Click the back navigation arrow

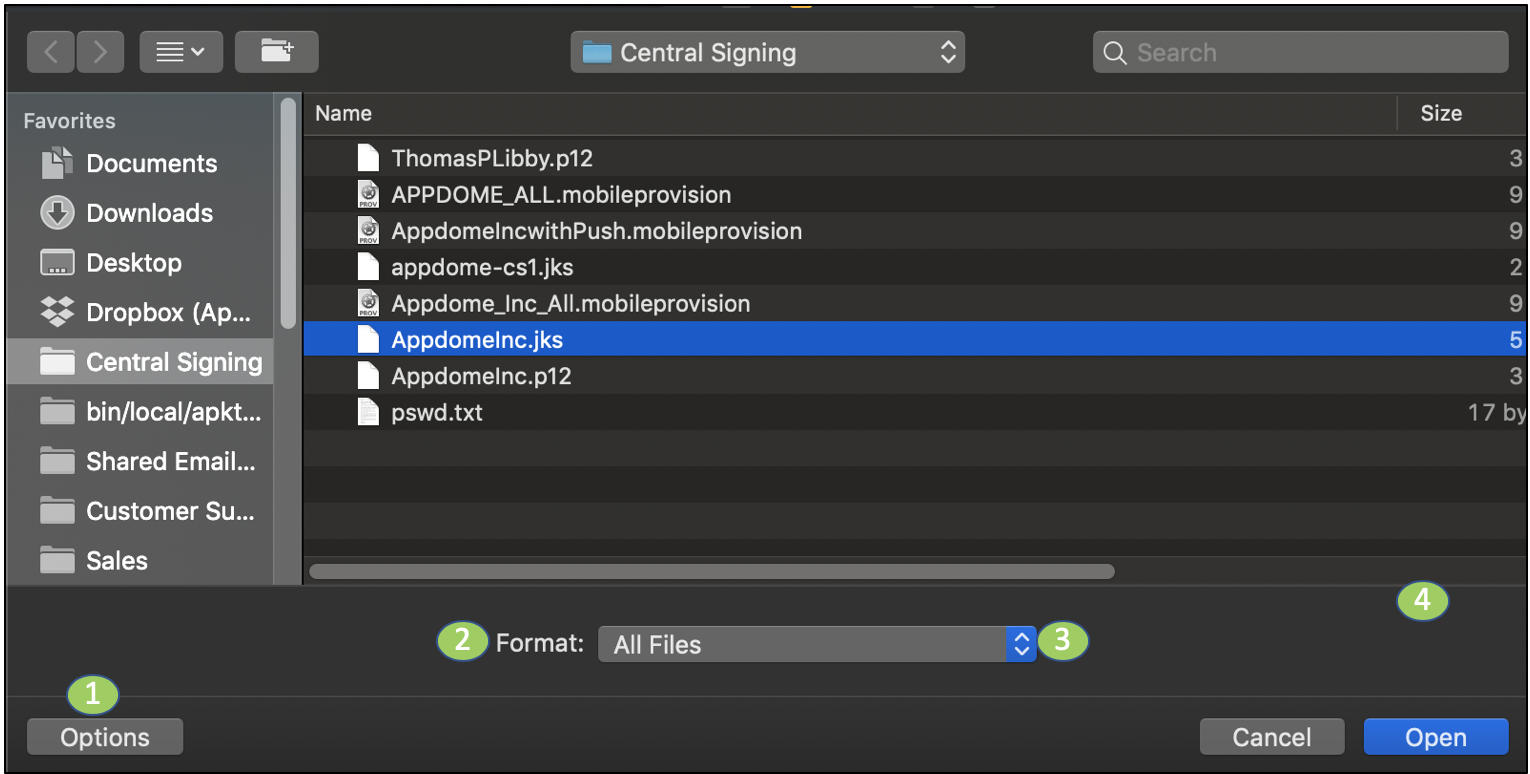point(51,52)
